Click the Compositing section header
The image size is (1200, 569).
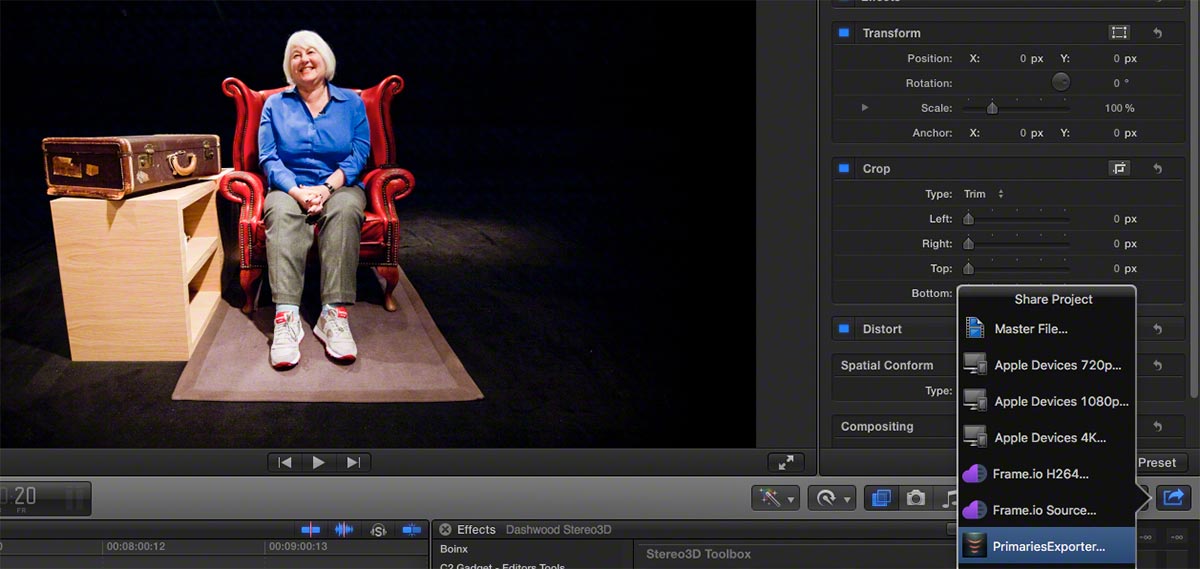click(x=877, y=426)
